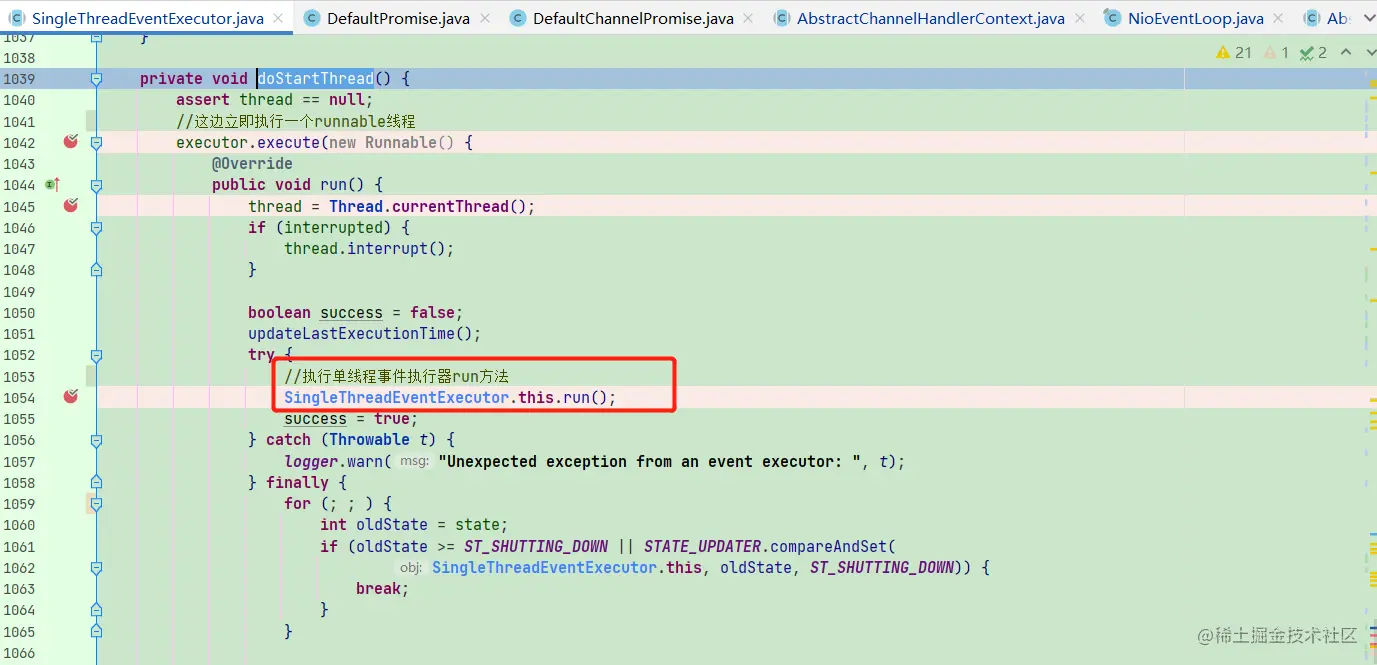This screenshot has height=665, width=1377.
Task: Click line number 1061 in gutter
Action: [19, 546]
